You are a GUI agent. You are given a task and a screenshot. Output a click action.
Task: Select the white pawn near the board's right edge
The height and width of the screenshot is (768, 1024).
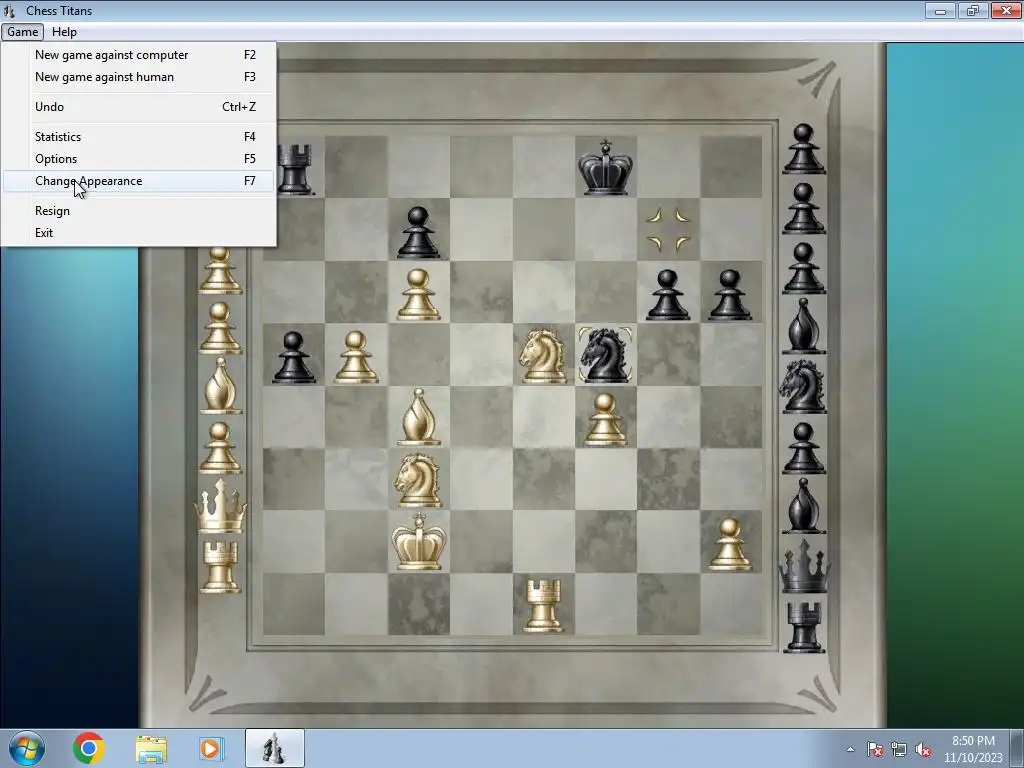click(x=730, y=545)
